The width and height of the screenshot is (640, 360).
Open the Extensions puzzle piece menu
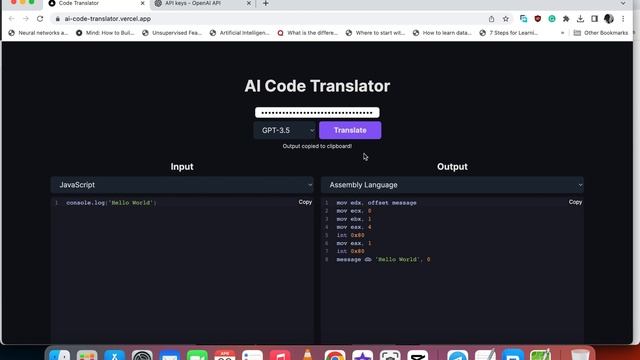click(x=566, y=19)
